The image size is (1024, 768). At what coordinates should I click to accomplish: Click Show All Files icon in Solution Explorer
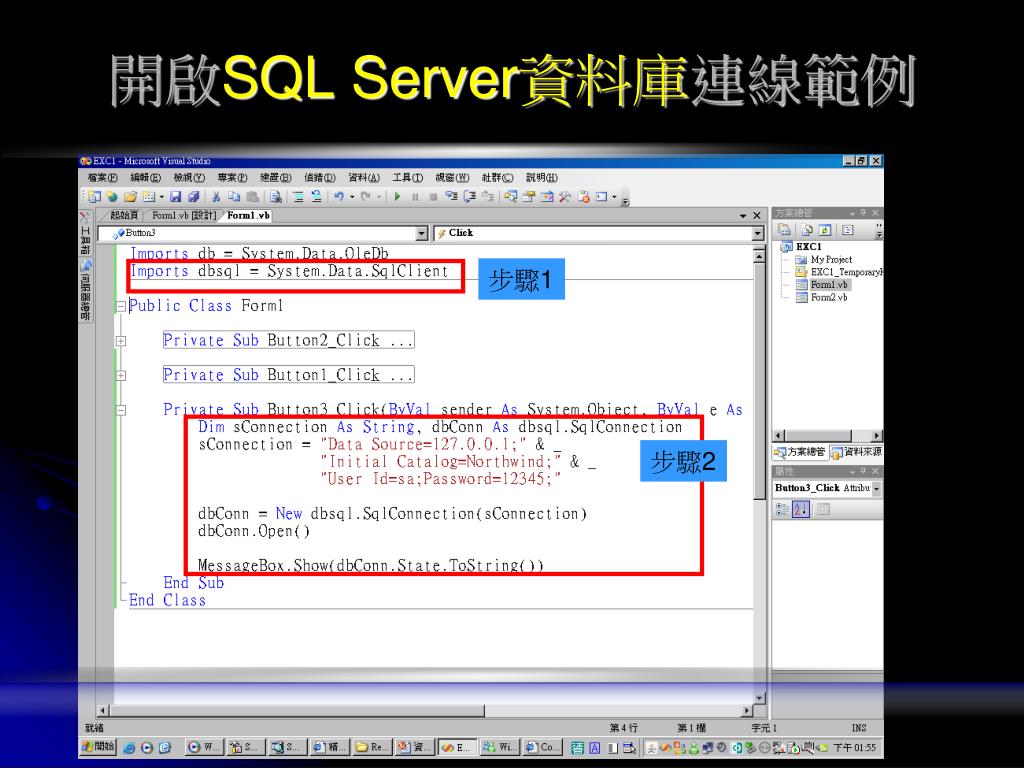coord(807,230)
